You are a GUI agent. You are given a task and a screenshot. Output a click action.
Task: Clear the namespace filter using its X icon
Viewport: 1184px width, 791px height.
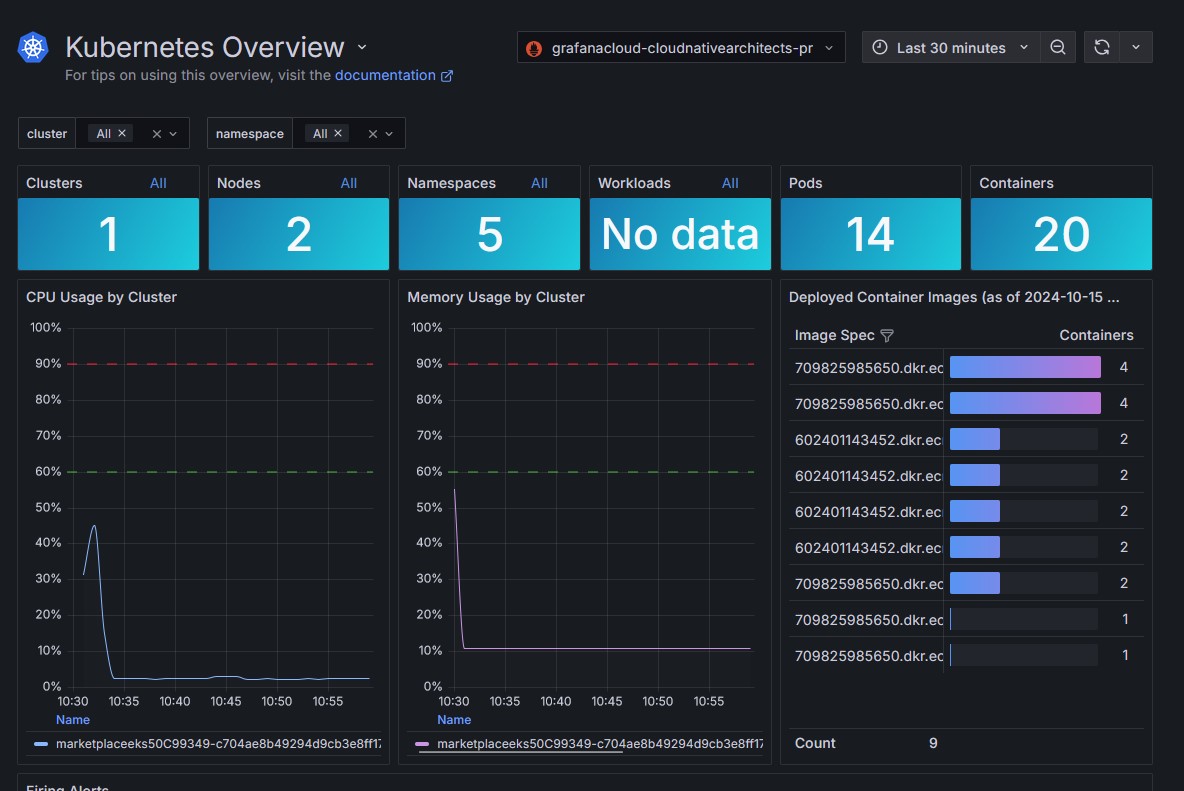pos(373,134)
